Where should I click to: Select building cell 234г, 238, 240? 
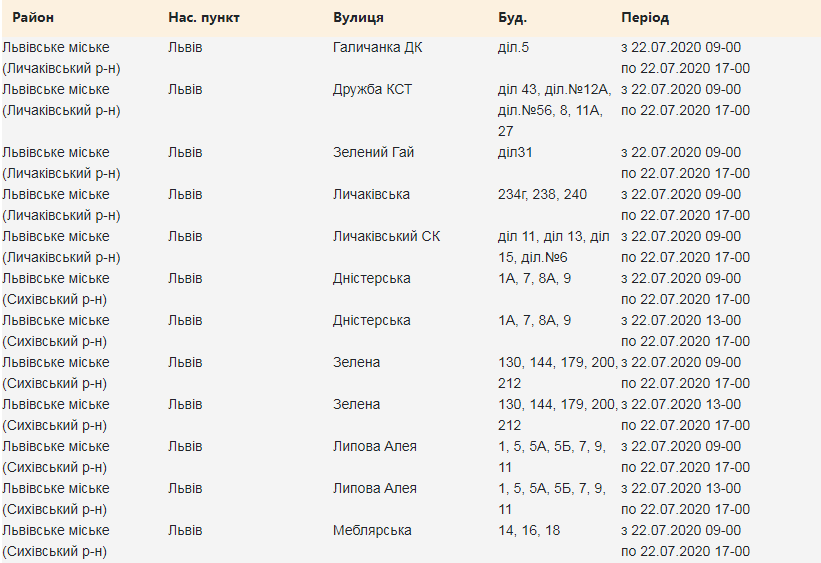[x=542, y=194]
